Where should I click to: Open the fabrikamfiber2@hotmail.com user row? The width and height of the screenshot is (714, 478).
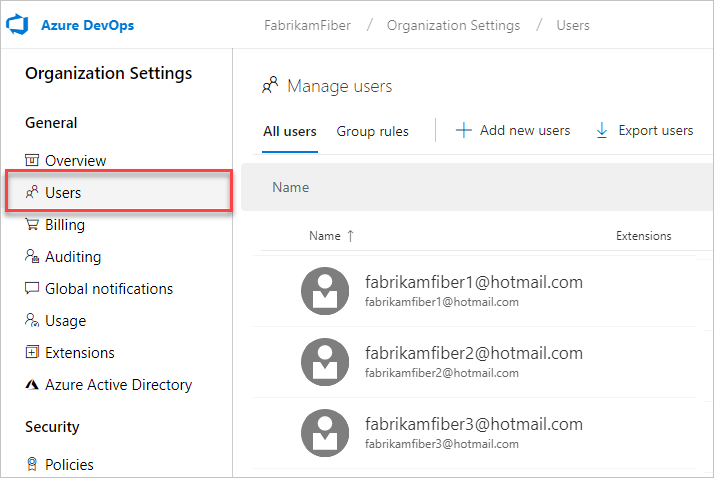(x=474, y=362)
